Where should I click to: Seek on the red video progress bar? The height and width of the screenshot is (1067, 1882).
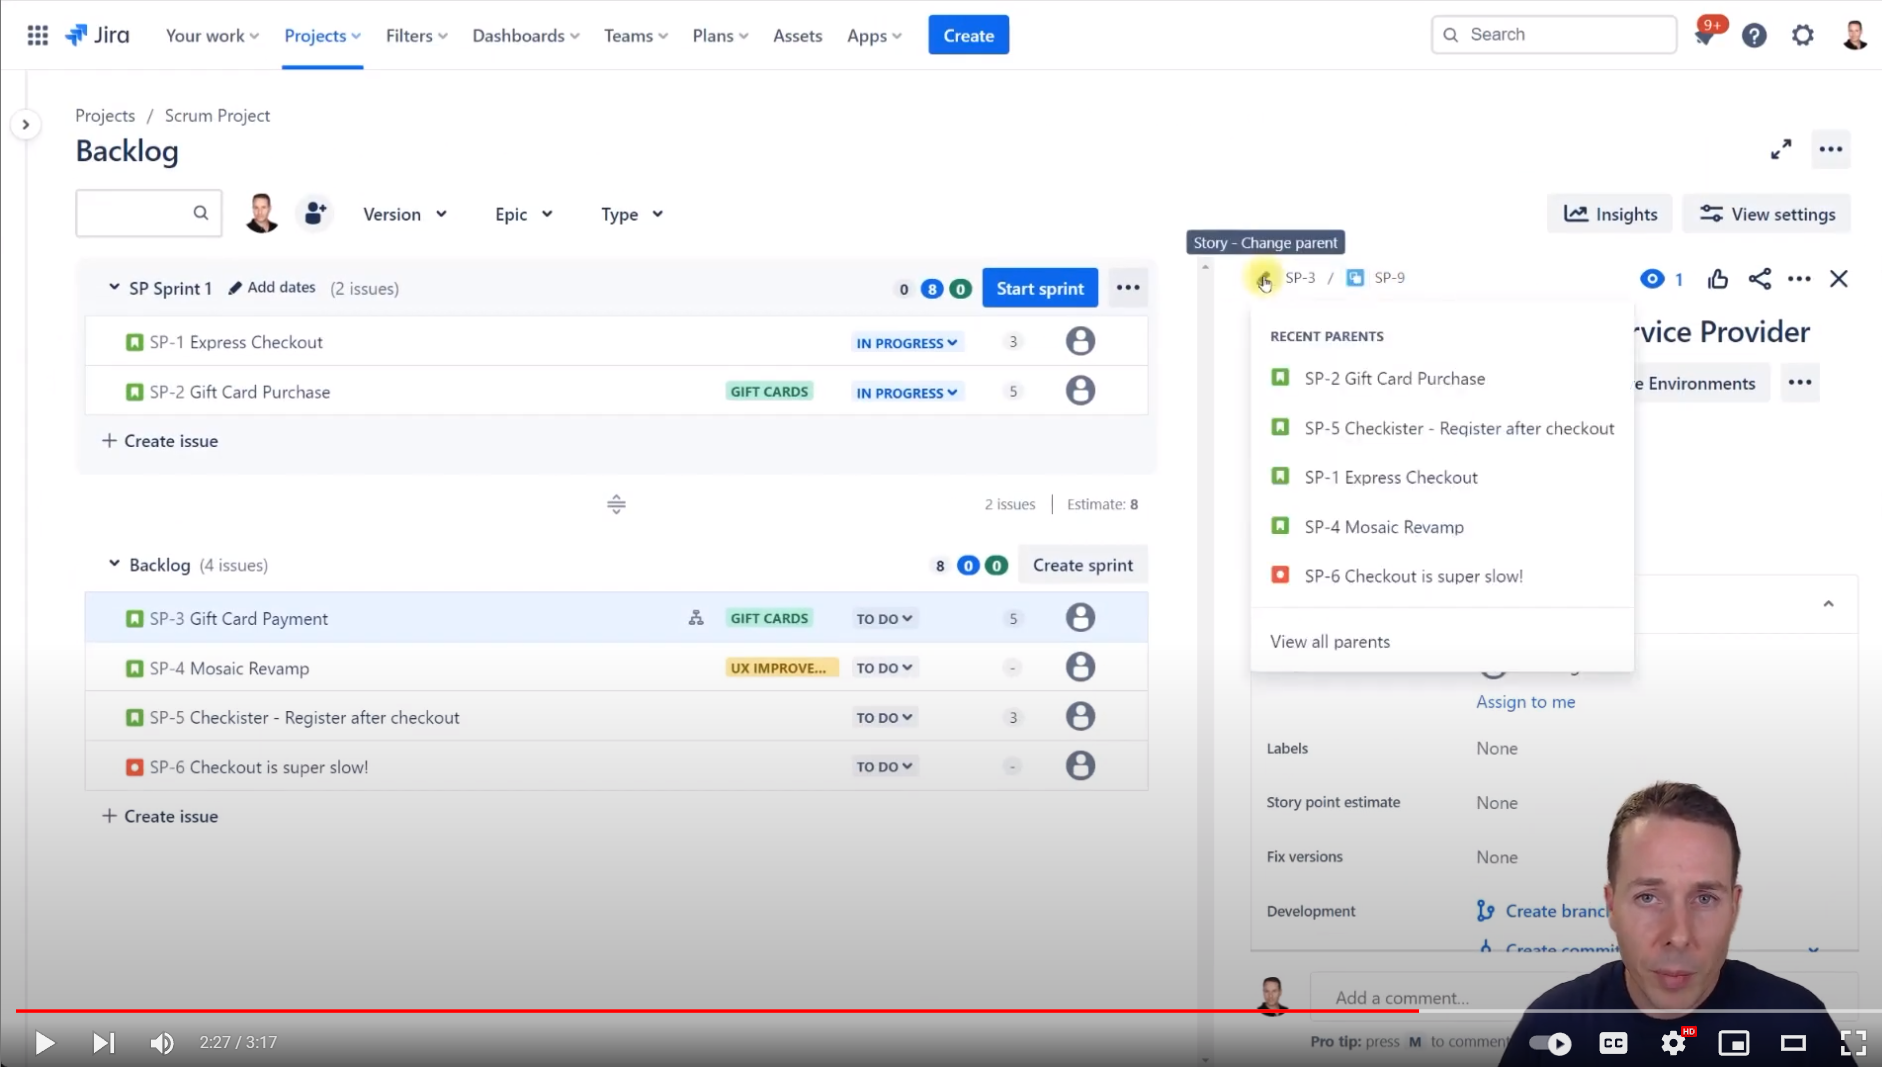(716, 1011)
